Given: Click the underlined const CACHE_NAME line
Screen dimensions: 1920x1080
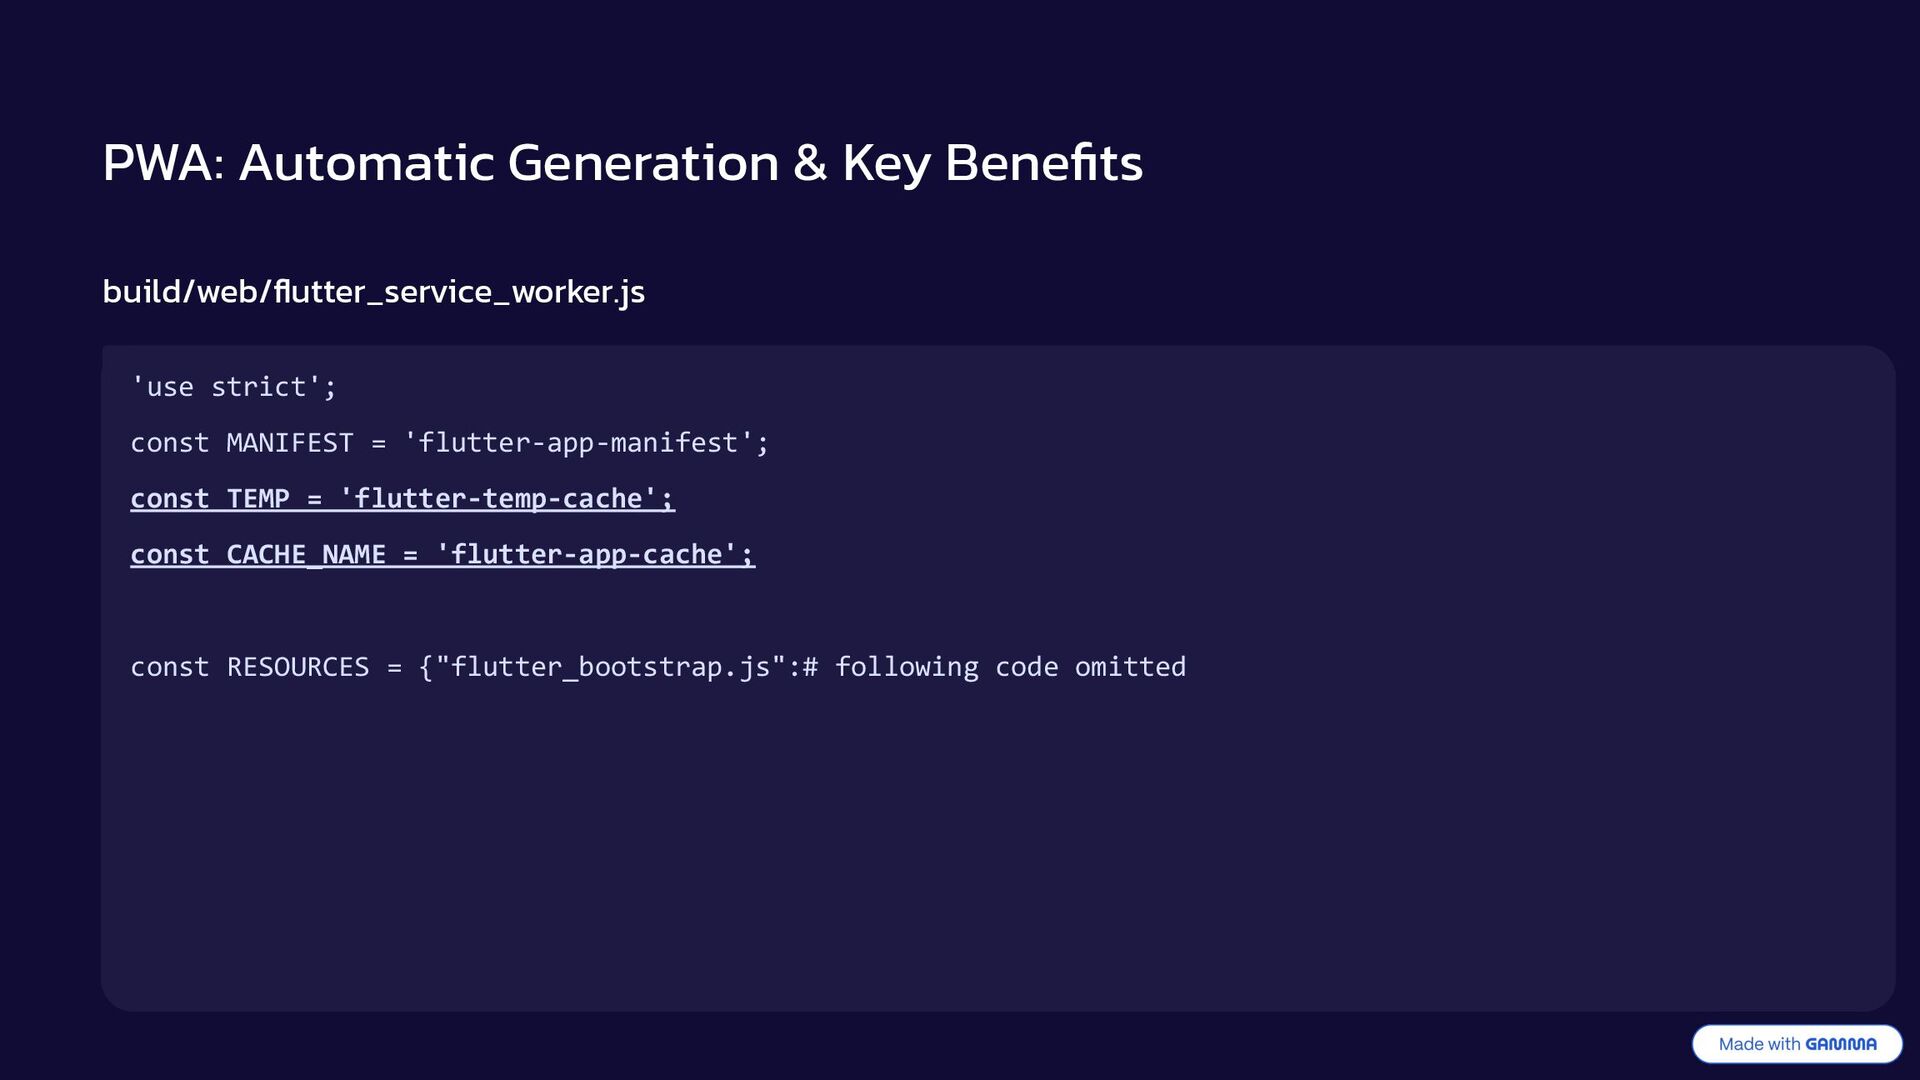Looking at the screenshot, I should [442, 554].
